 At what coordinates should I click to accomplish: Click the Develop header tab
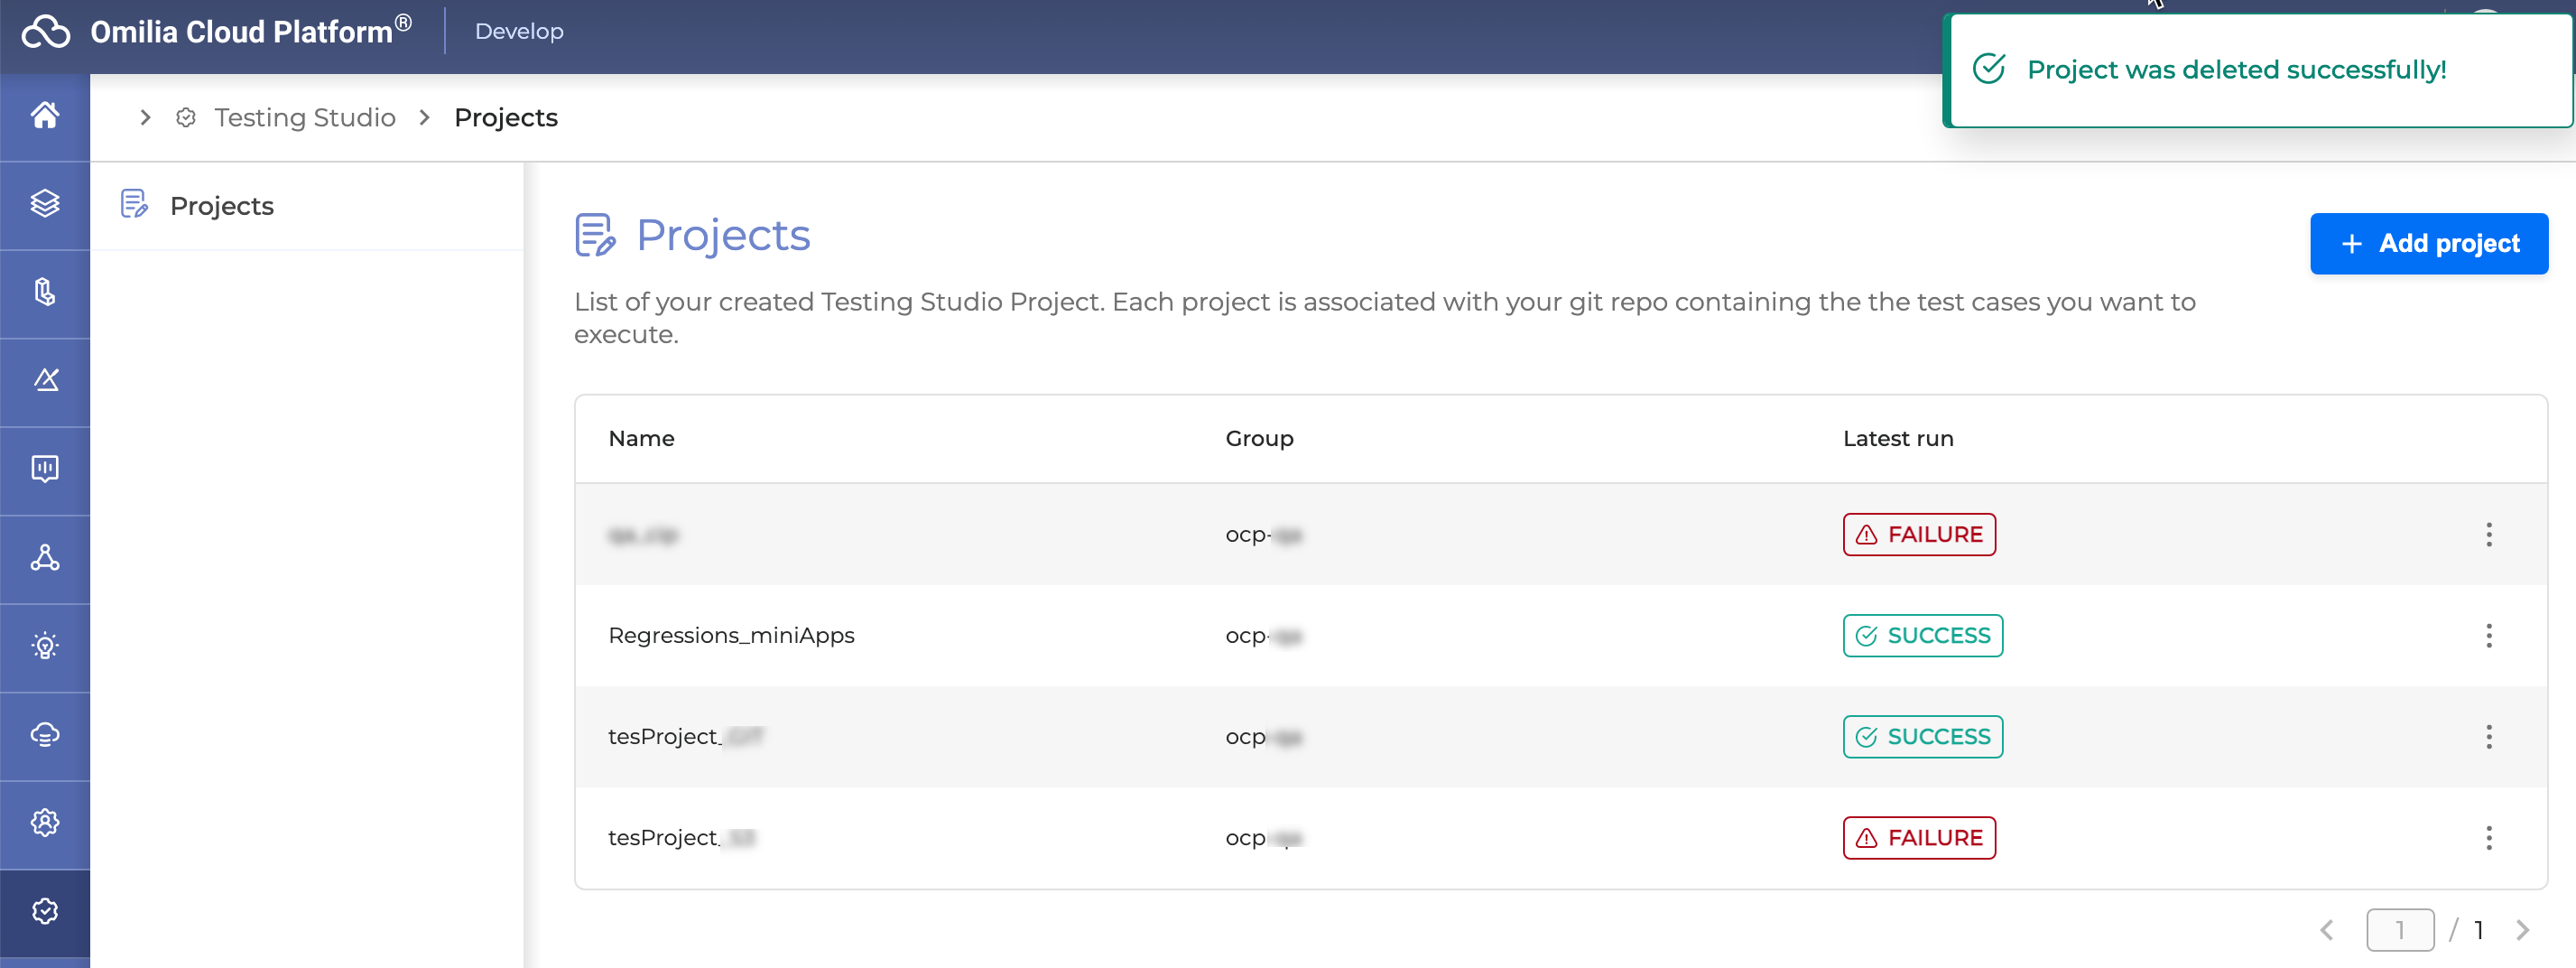click(518, 32)
